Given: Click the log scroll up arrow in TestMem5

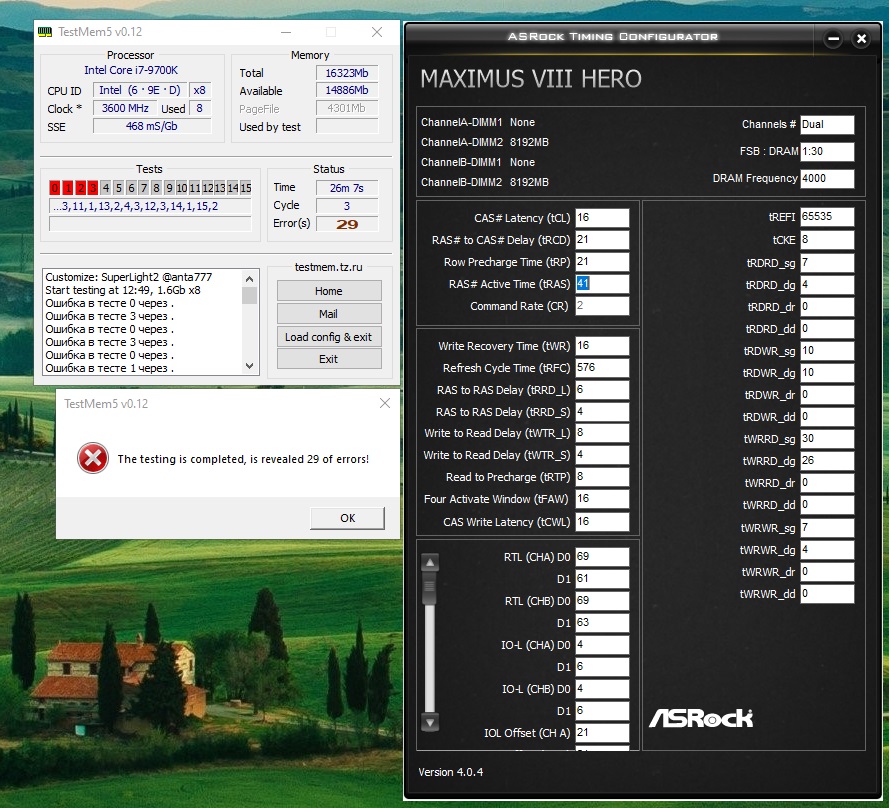Looking at the screenshot, I should pos(249,278).
